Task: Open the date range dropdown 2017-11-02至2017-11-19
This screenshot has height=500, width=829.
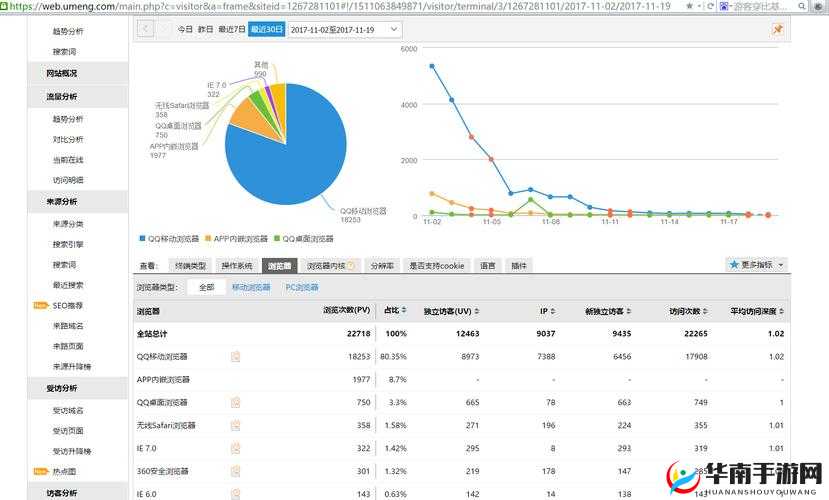Action: coord(344,30)
